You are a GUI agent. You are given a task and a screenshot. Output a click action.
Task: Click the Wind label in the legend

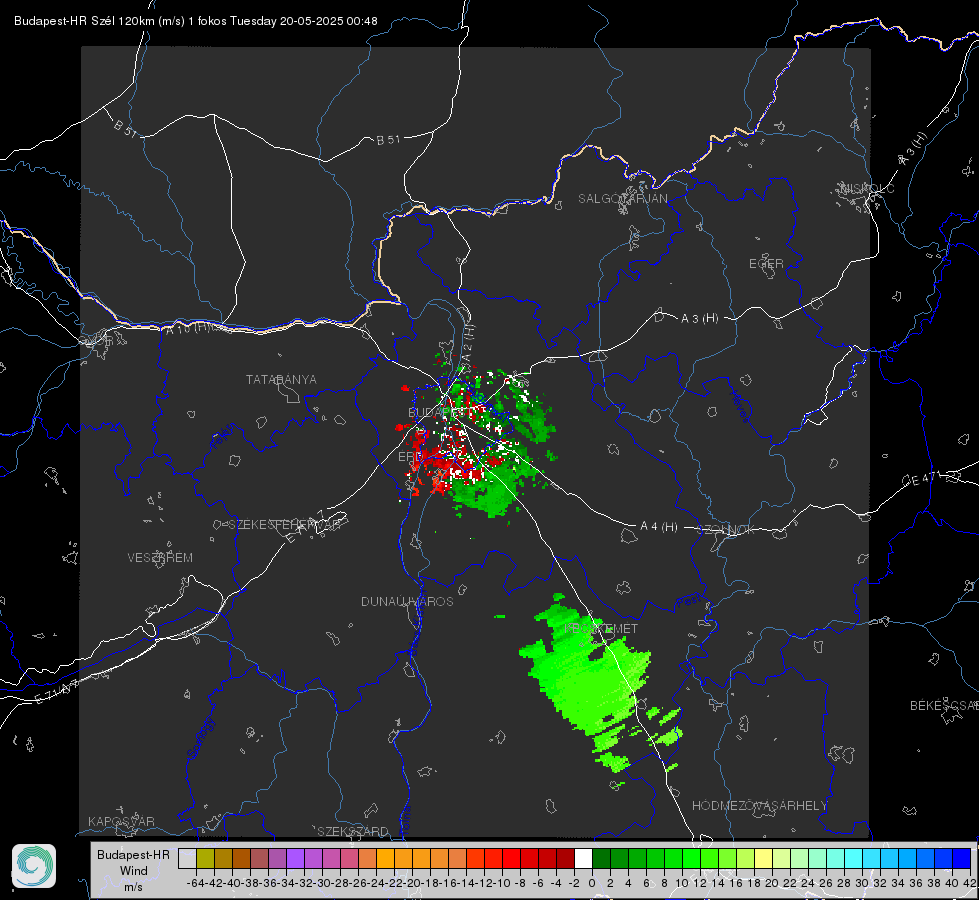(134, 871)
